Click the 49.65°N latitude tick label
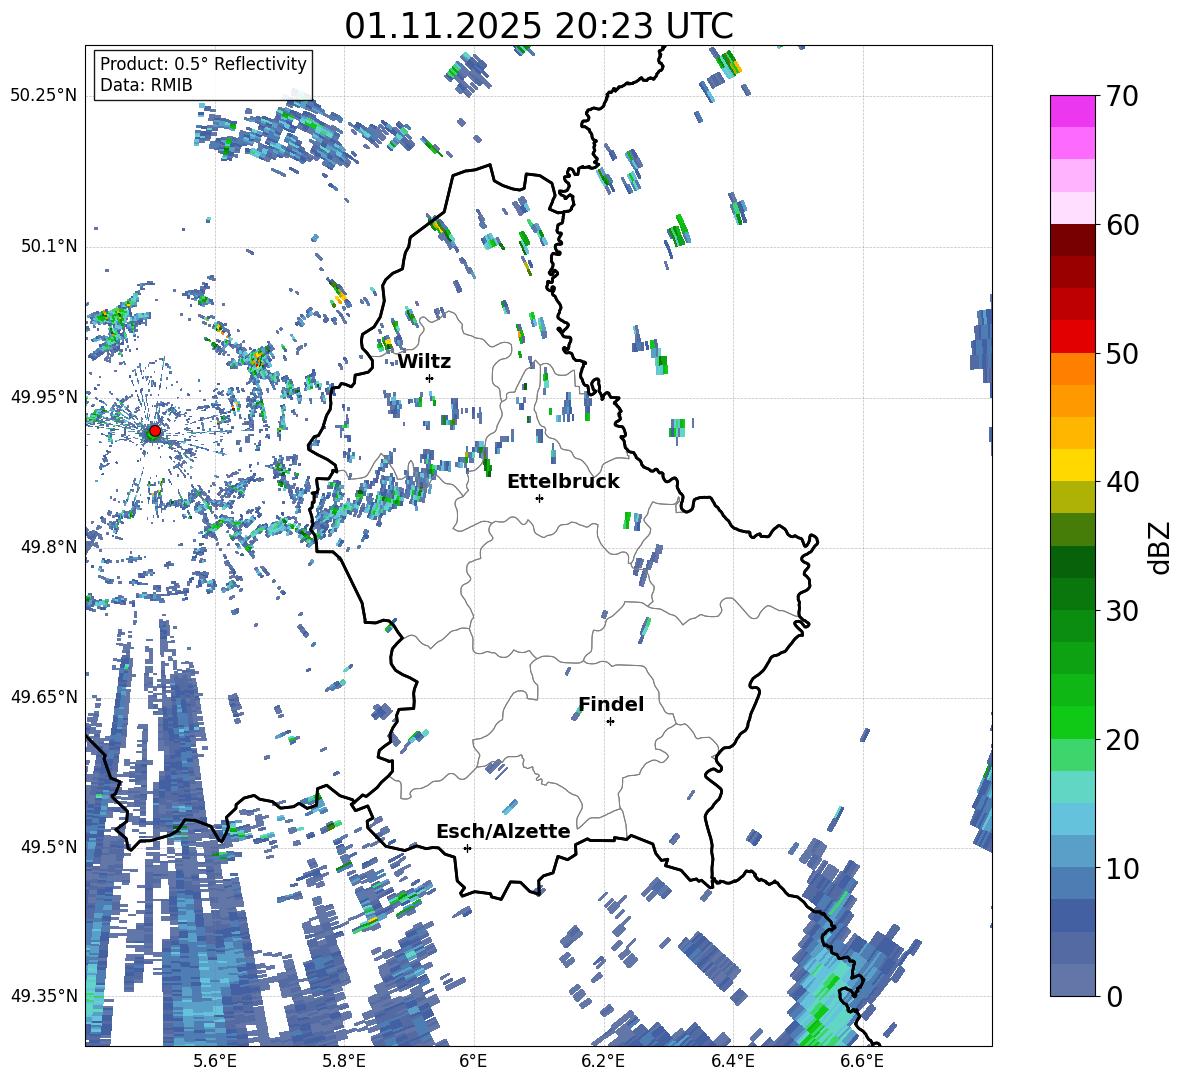This screenshot has width=1184, height=1081. tap(44, 696)
